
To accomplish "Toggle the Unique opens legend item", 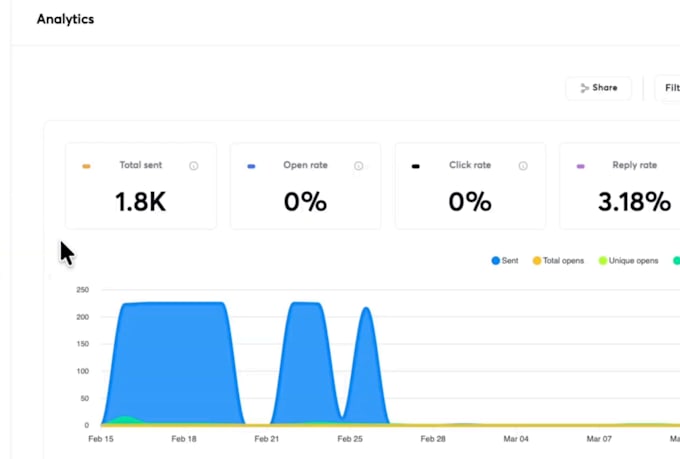I will [628, 261].
